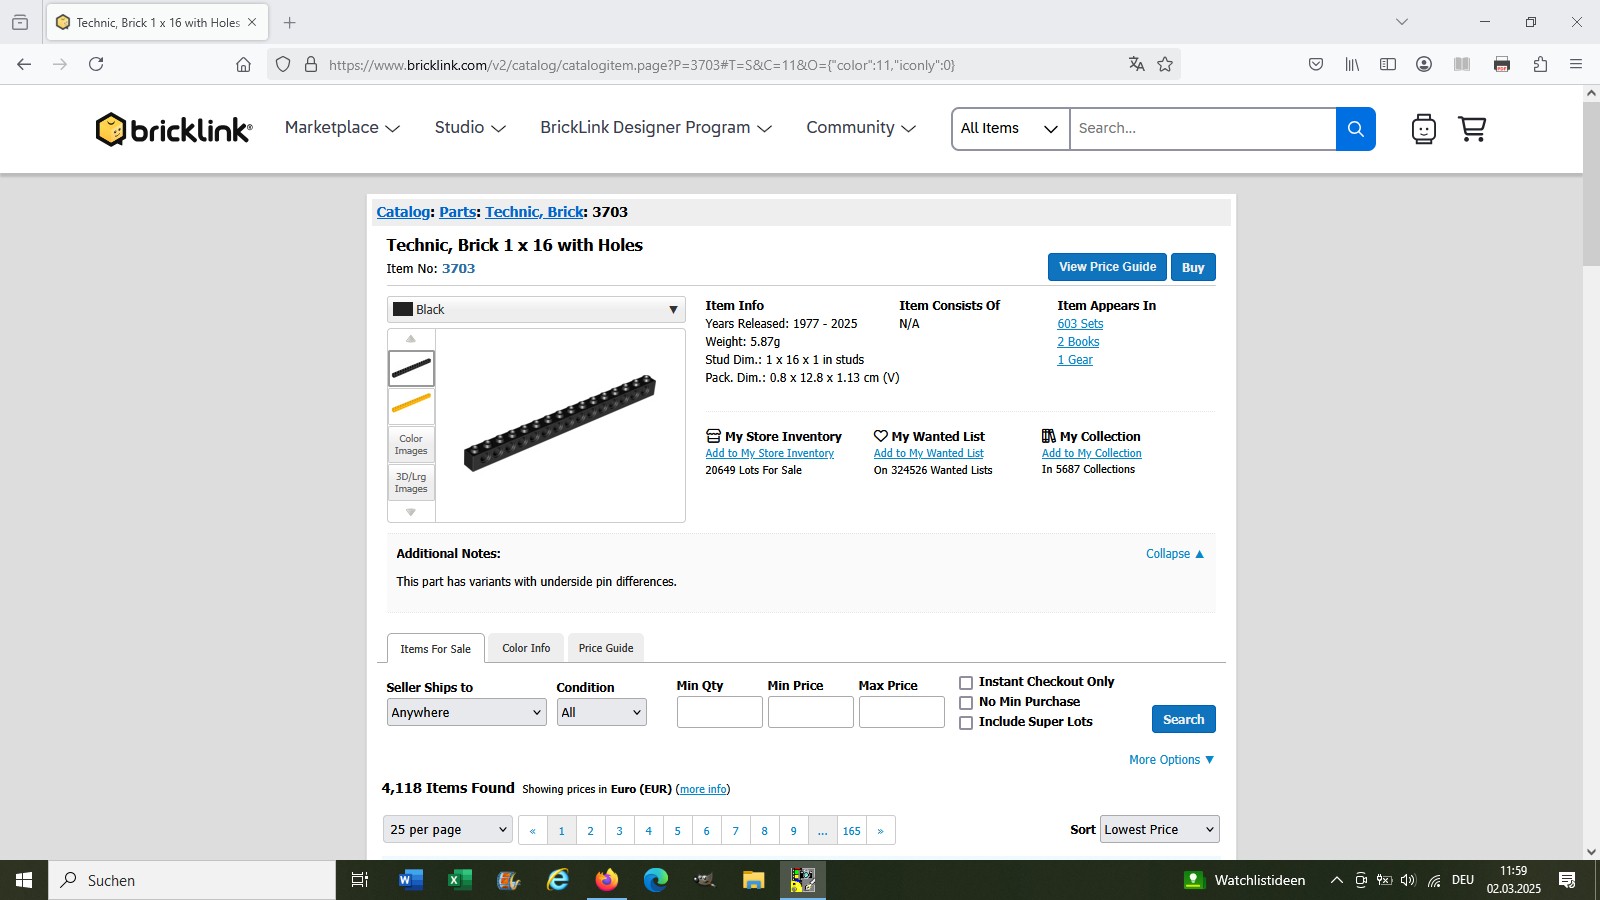This screenshot has height=900, width=1600.
Task: Click the translate page icon
Action: tap(1136, 64)
